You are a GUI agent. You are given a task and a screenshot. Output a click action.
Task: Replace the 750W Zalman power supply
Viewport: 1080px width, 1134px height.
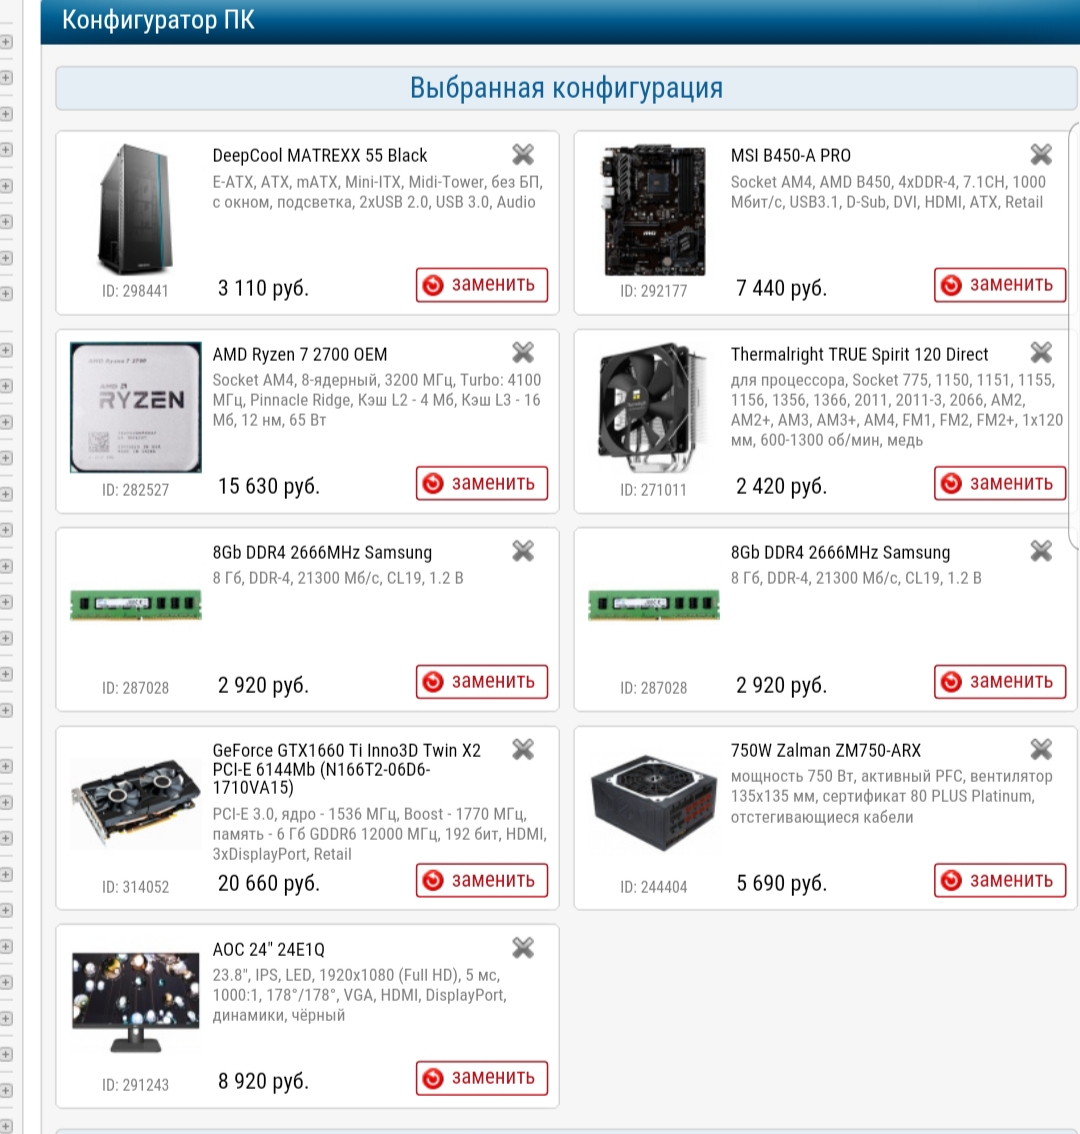point(1000,880)
